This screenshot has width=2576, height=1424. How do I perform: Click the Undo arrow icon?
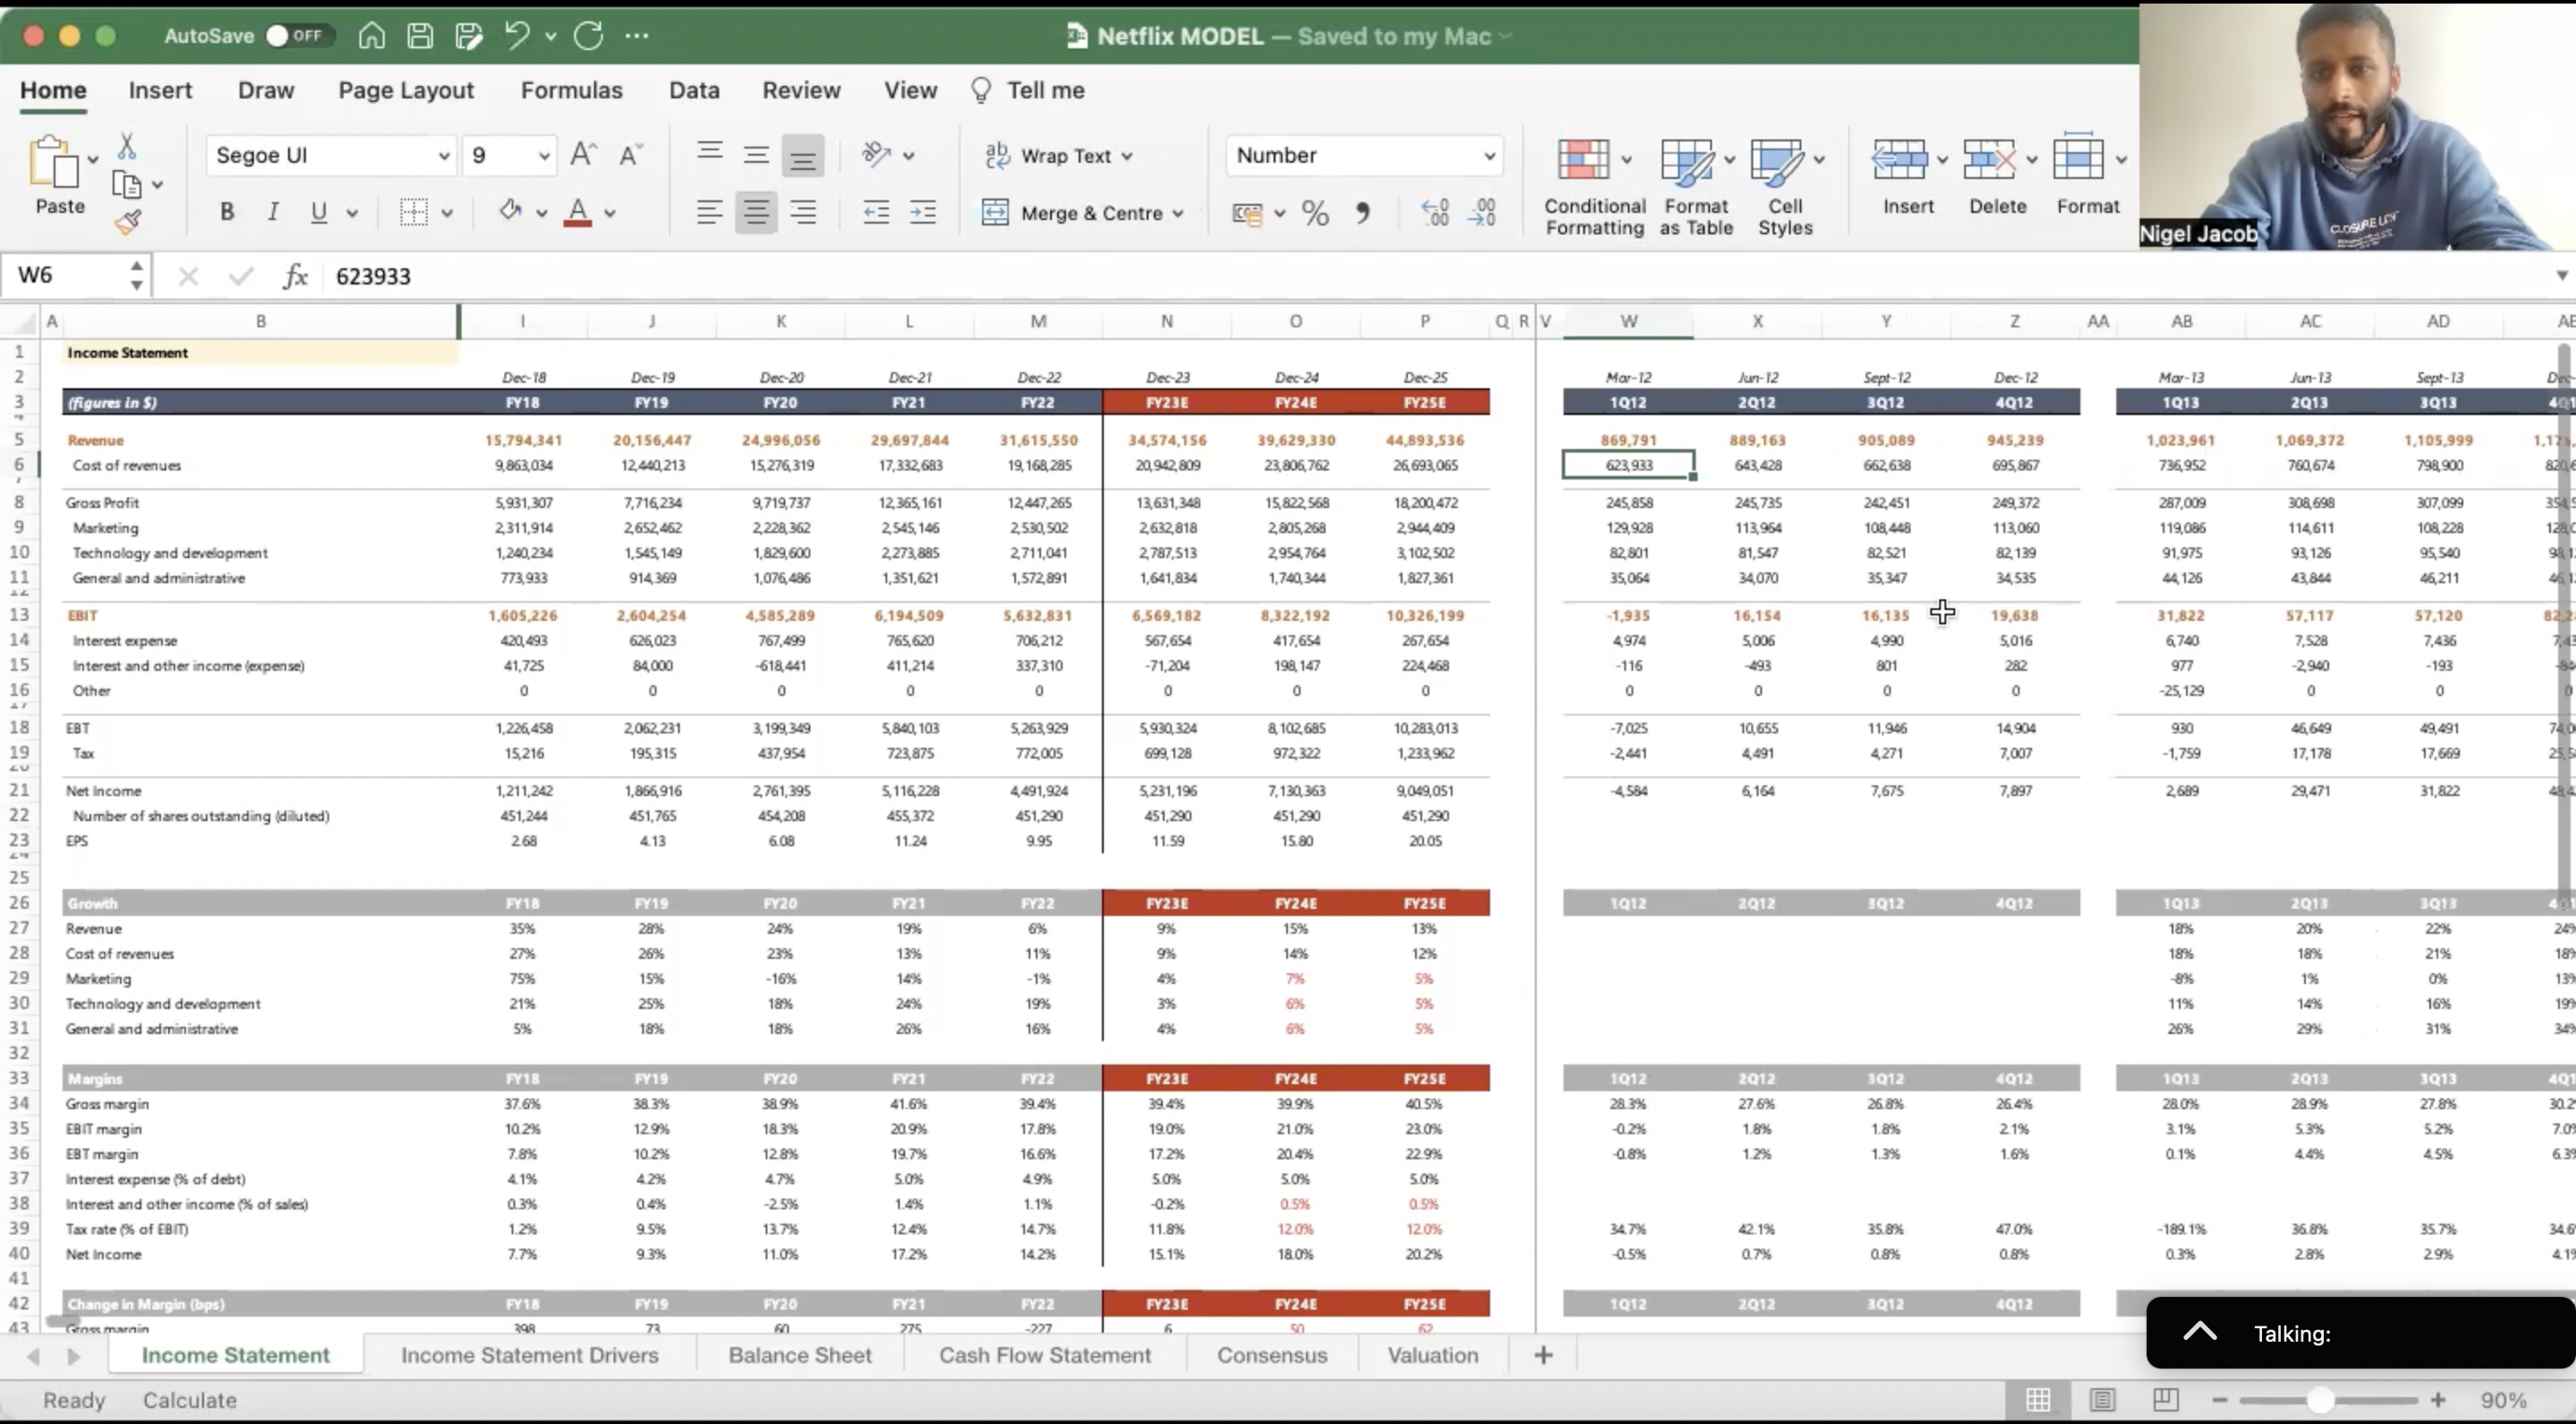(x=517, y=36)
